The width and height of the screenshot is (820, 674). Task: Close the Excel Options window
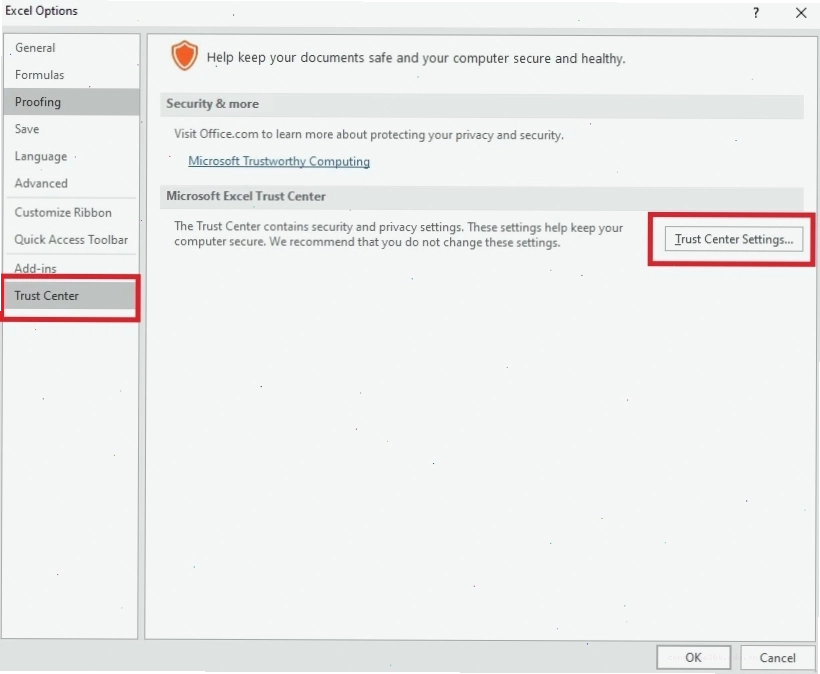click(x=801, y=13)
